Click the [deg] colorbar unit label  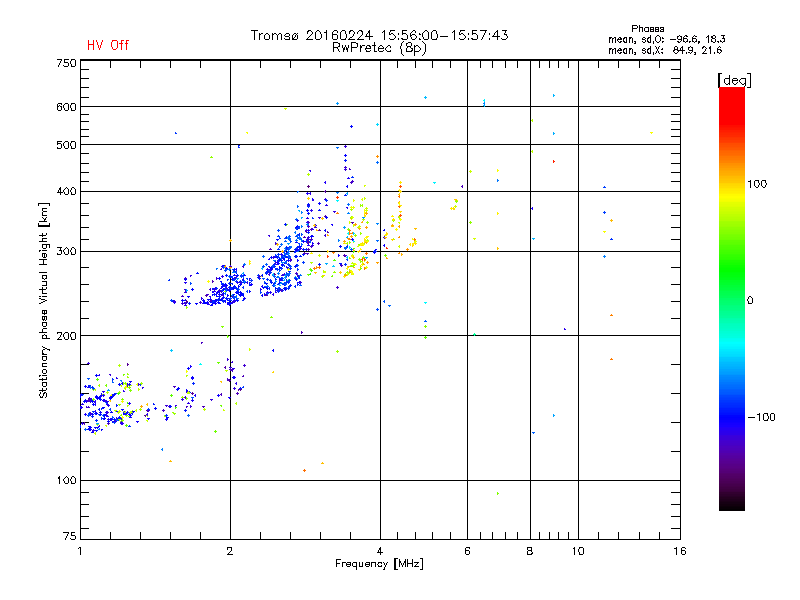click(734, 80)
